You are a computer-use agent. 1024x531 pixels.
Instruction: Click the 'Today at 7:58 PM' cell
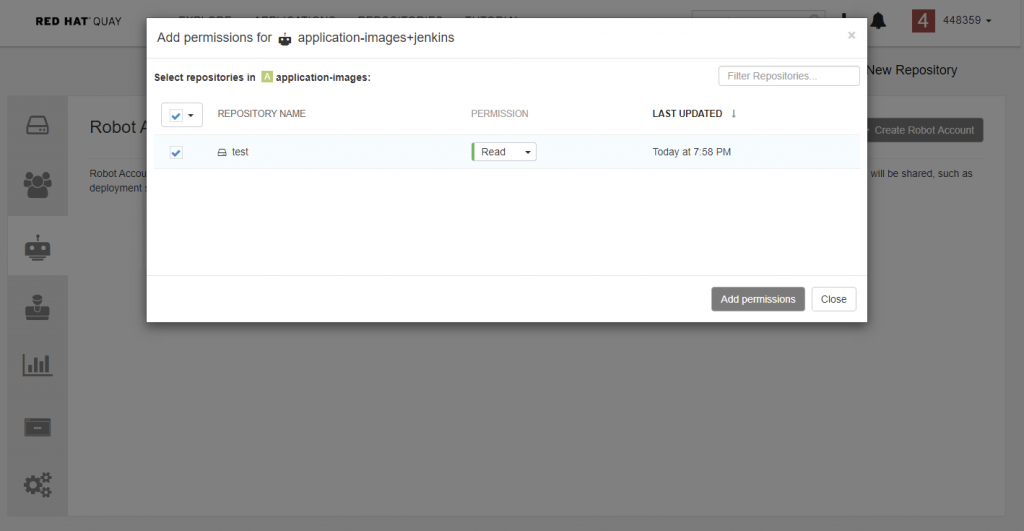point(692,152)
